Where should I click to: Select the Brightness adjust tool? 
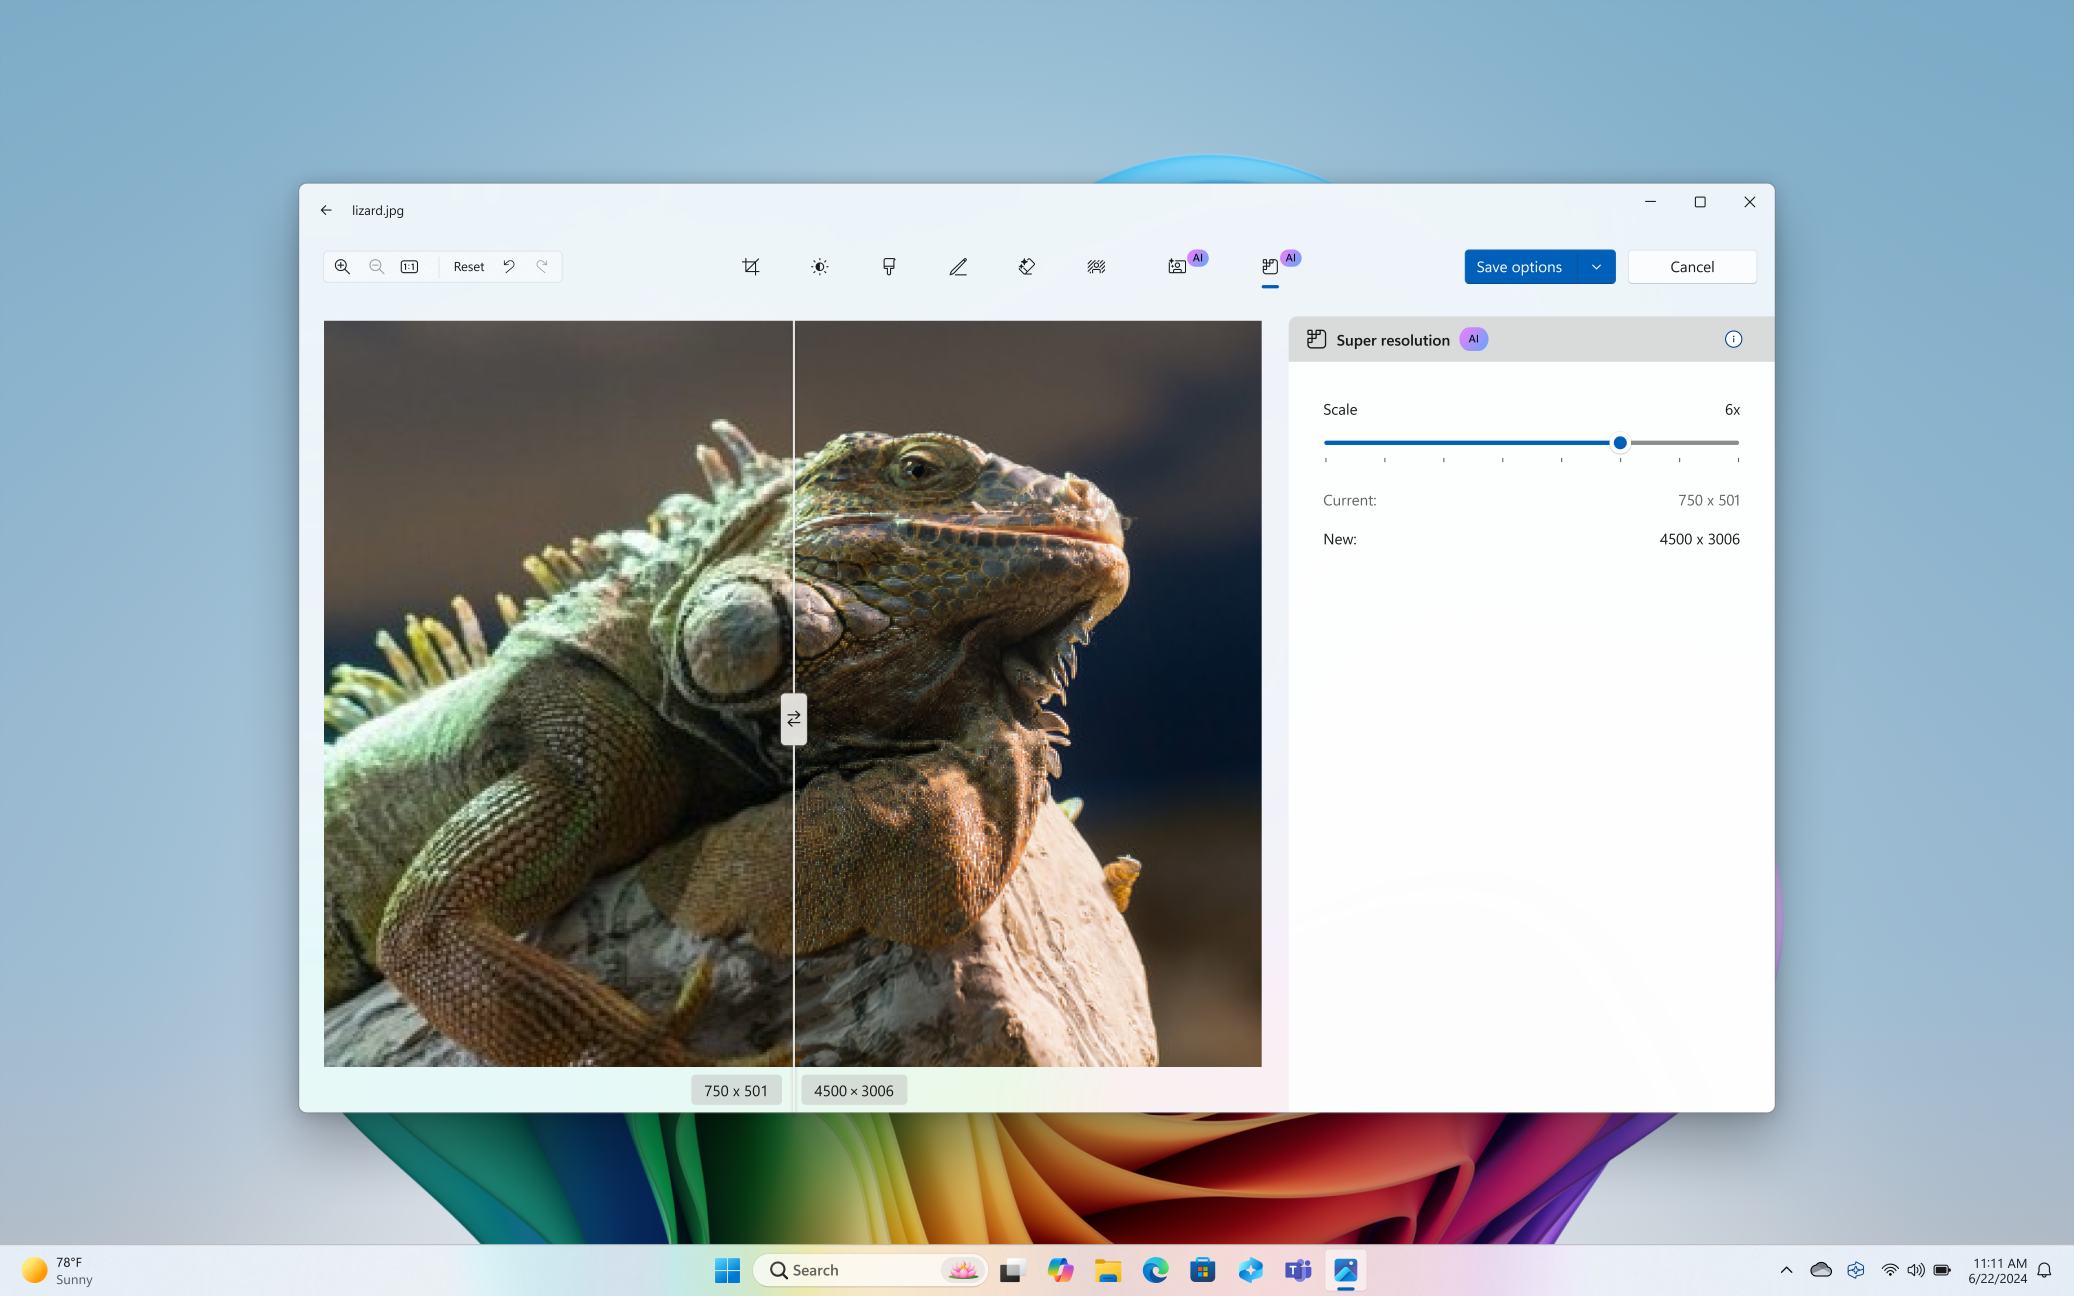coord(820,266)
